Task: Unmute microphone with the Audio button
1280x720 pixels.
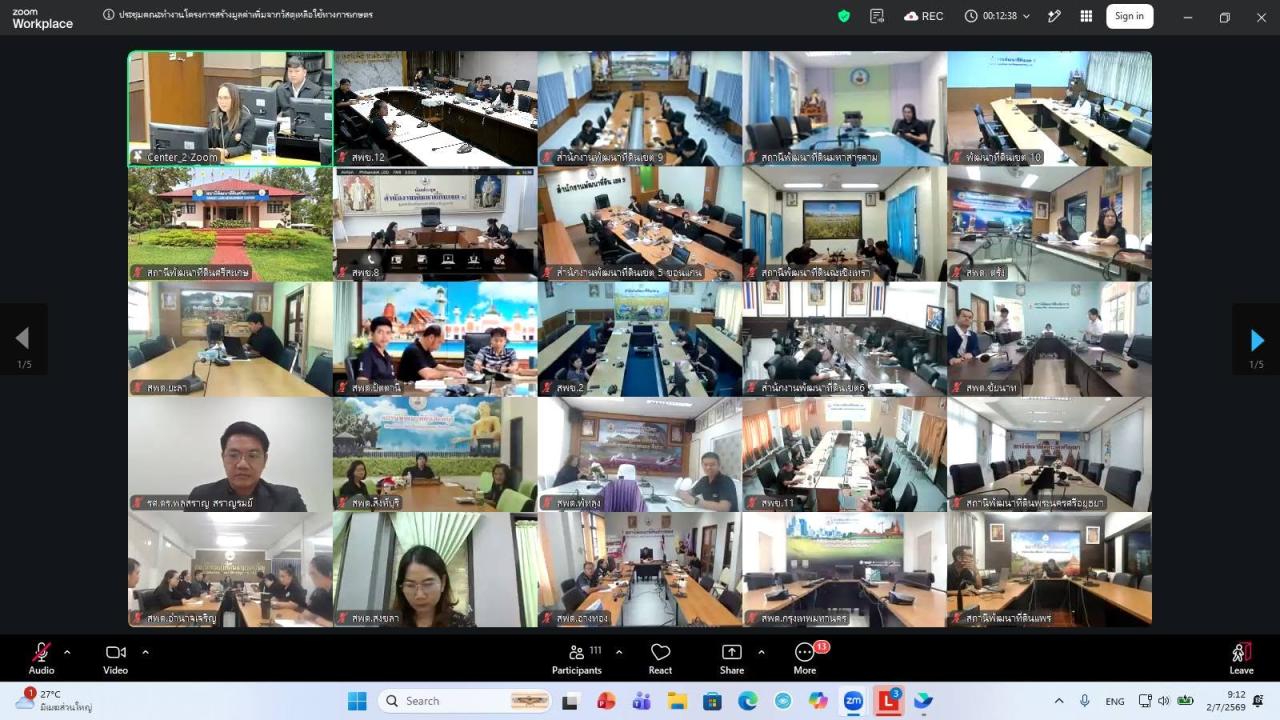Action: [41, 658]
